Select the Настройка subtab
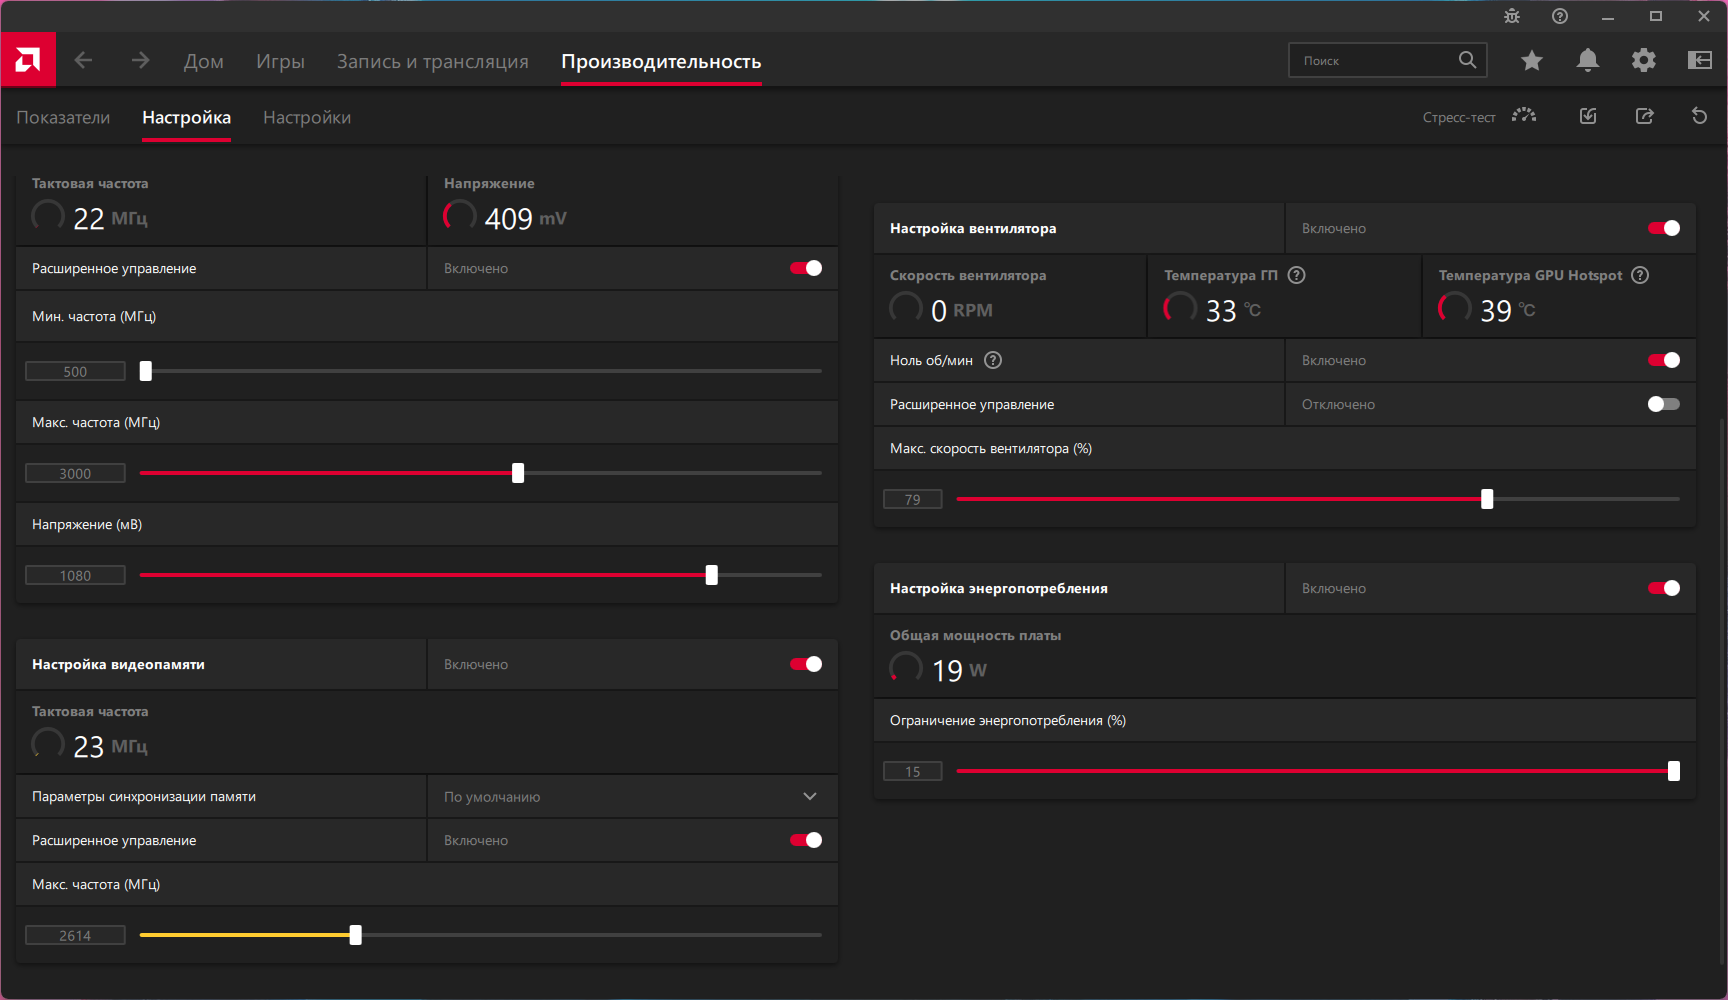 point(186,117)
